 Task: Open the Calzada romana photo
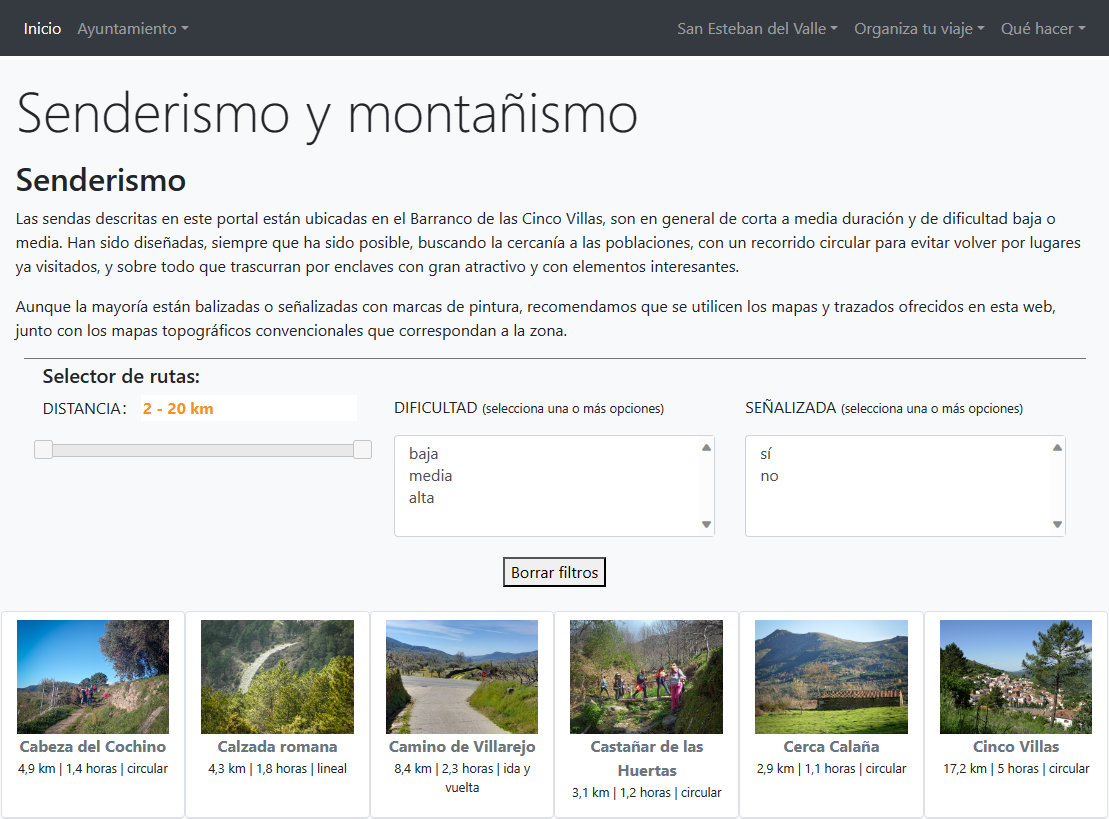pyautogui.click(x=277, y=677)
